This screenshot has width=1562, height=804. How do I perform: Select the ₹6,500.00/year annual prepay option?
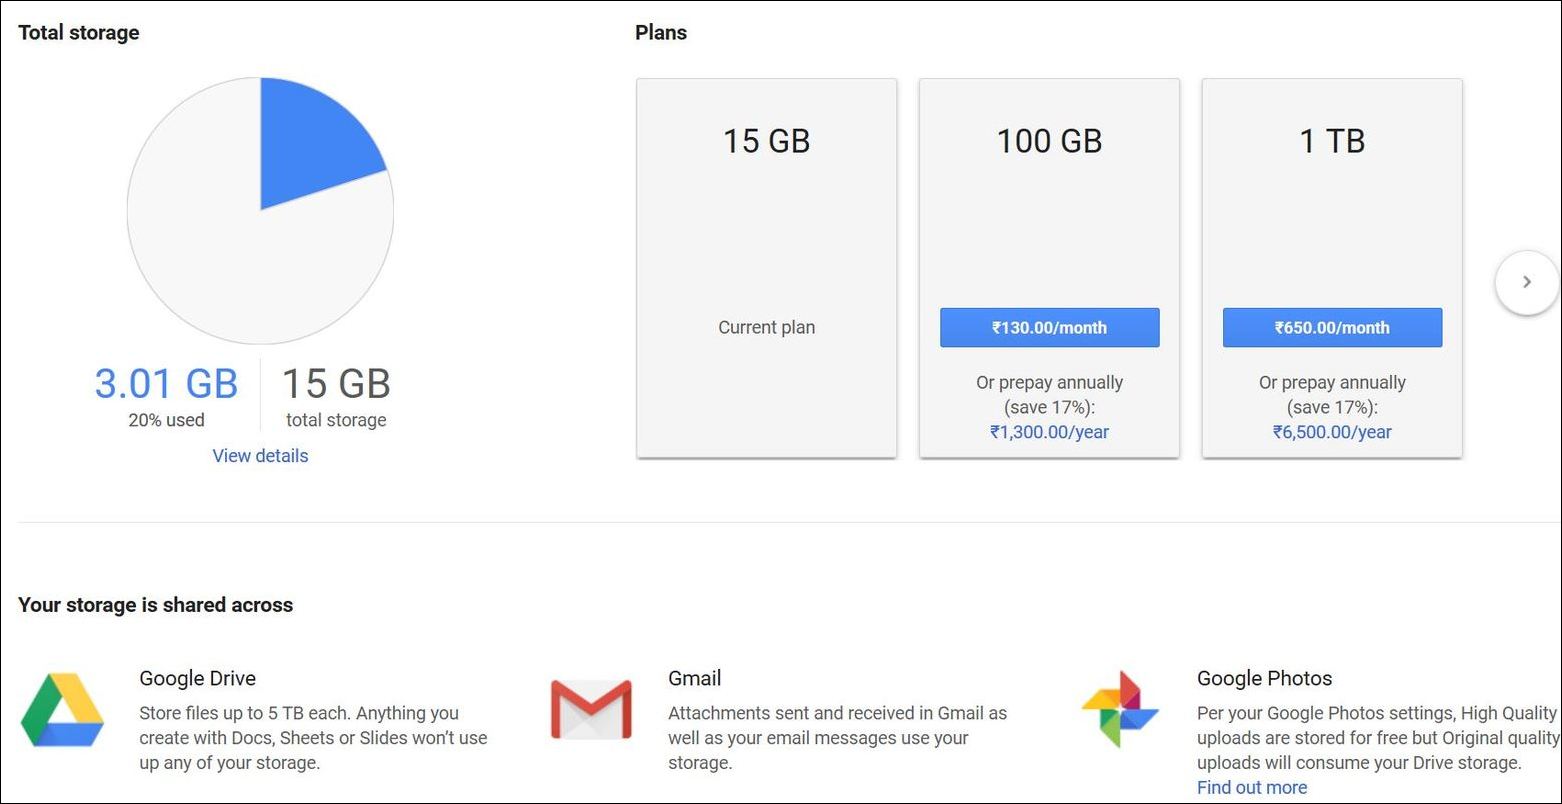[x=1331, y=431]
